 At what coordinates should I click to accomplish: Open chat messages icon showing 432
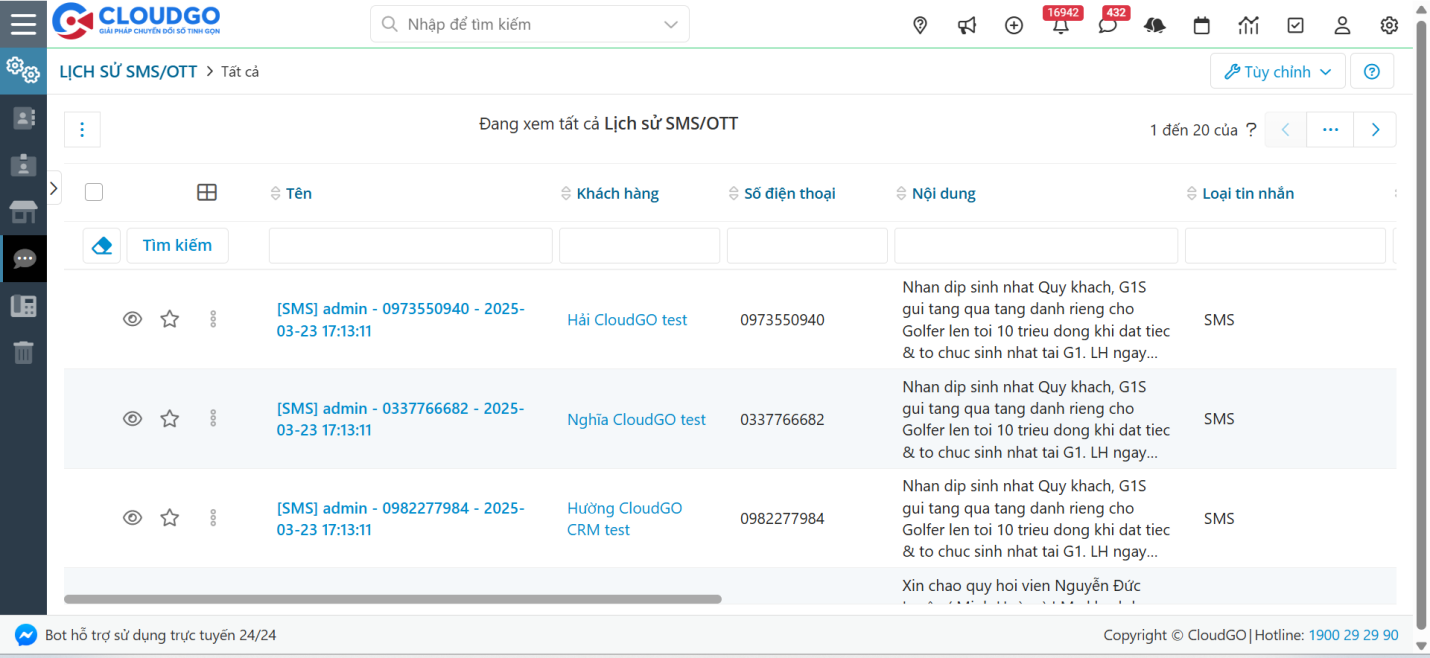(x=1107, y=25)
